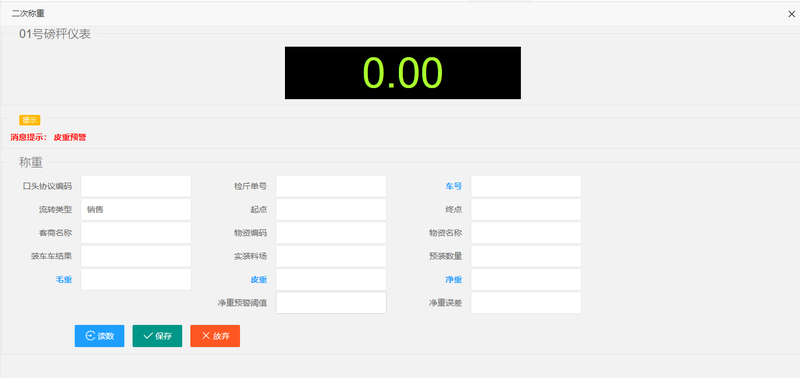Viewport: 800px width, 378px height.
Task: Click the 保存 save button
Action: [157, 336]
